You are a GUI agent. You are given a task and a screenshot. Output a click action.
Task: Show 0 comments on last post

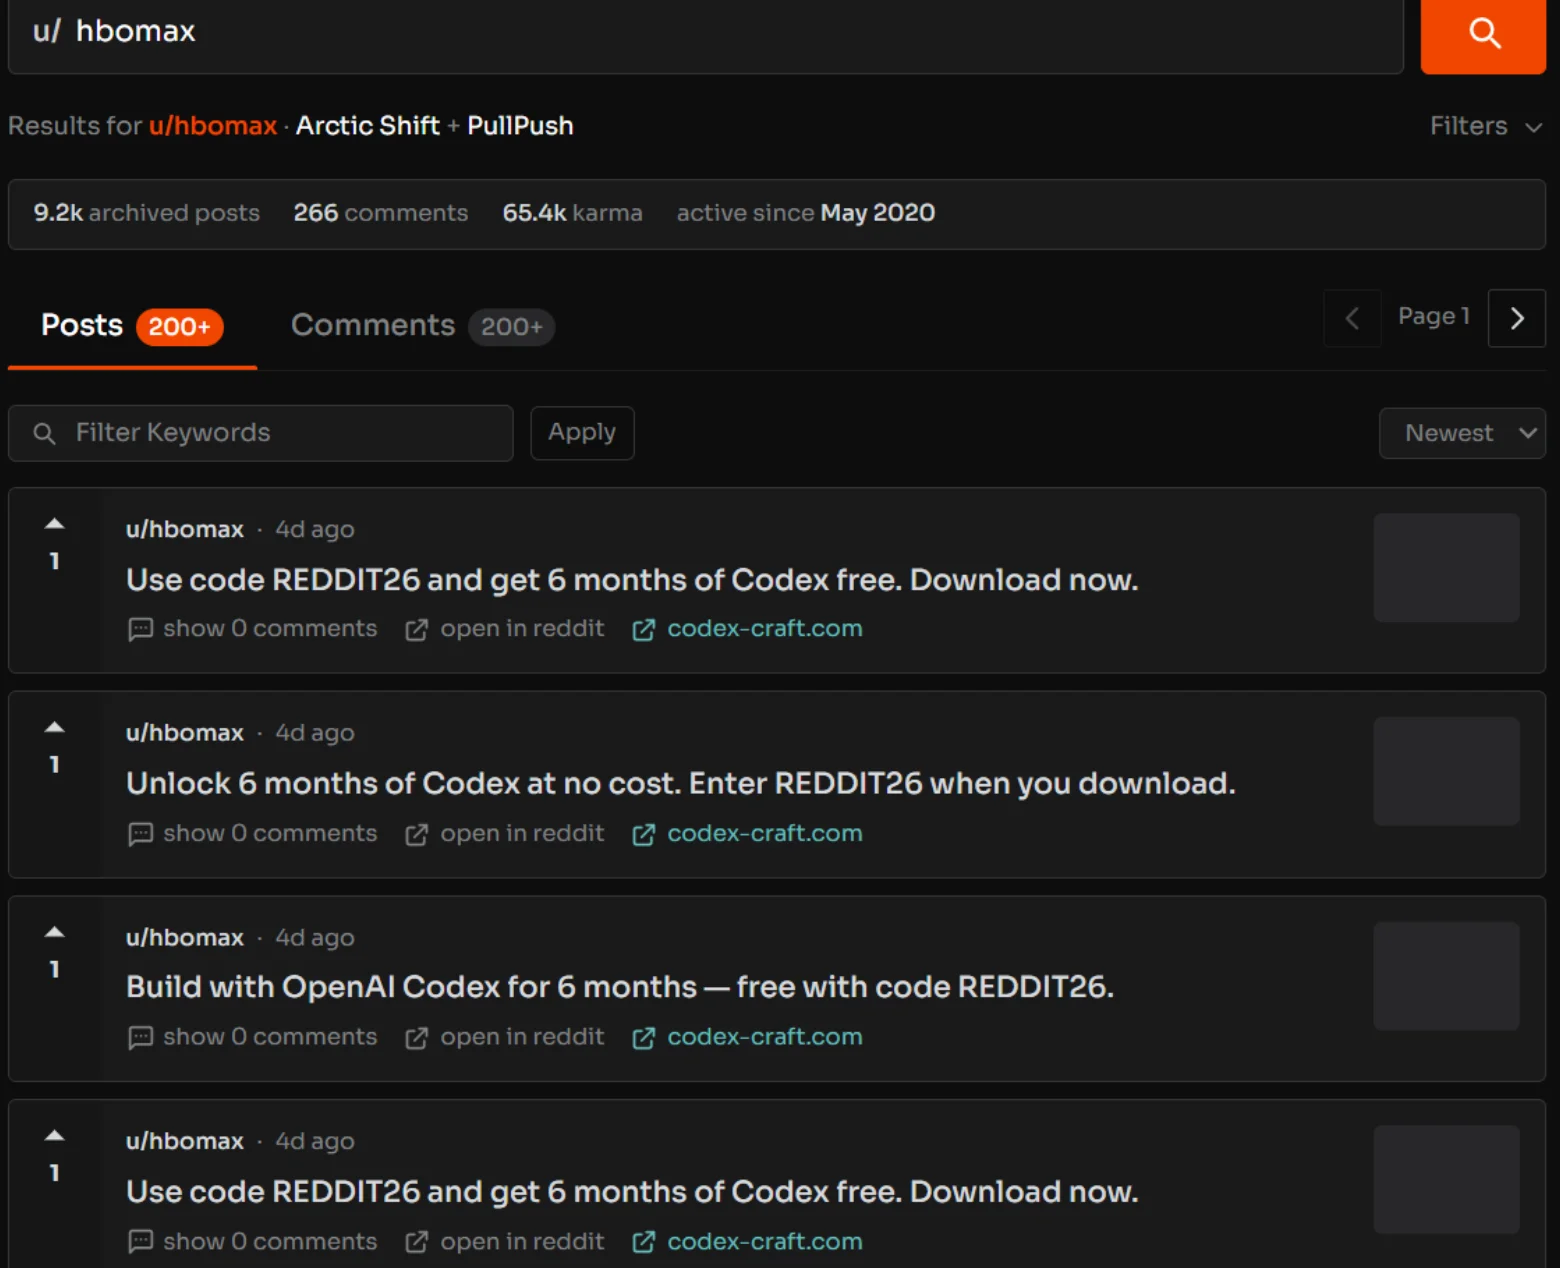point(253,1242)
